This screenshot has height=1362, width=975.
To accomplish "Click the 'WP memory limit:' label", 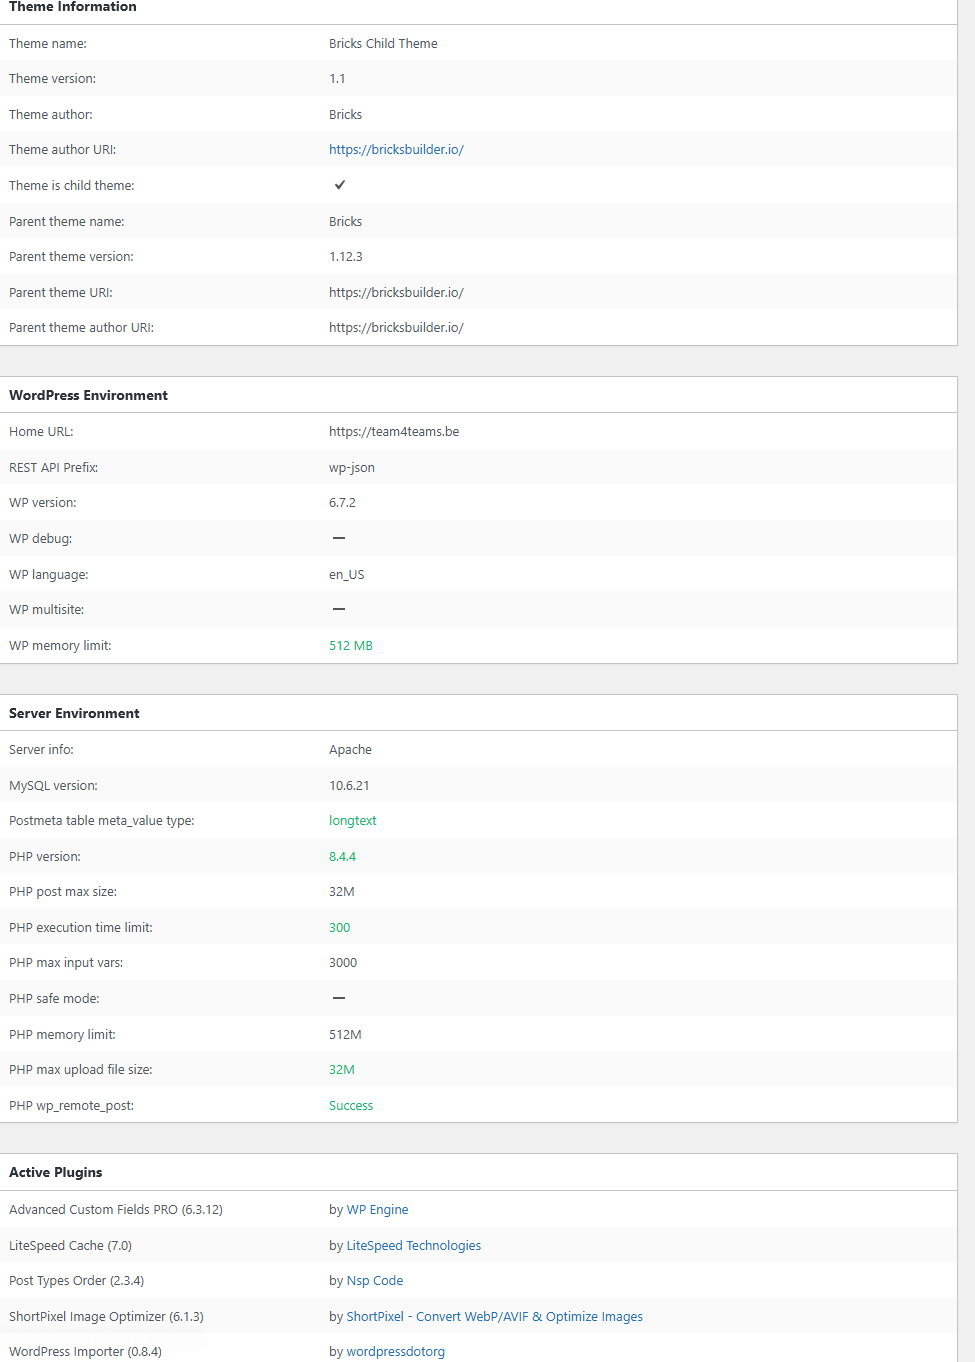I will (60, 646).
